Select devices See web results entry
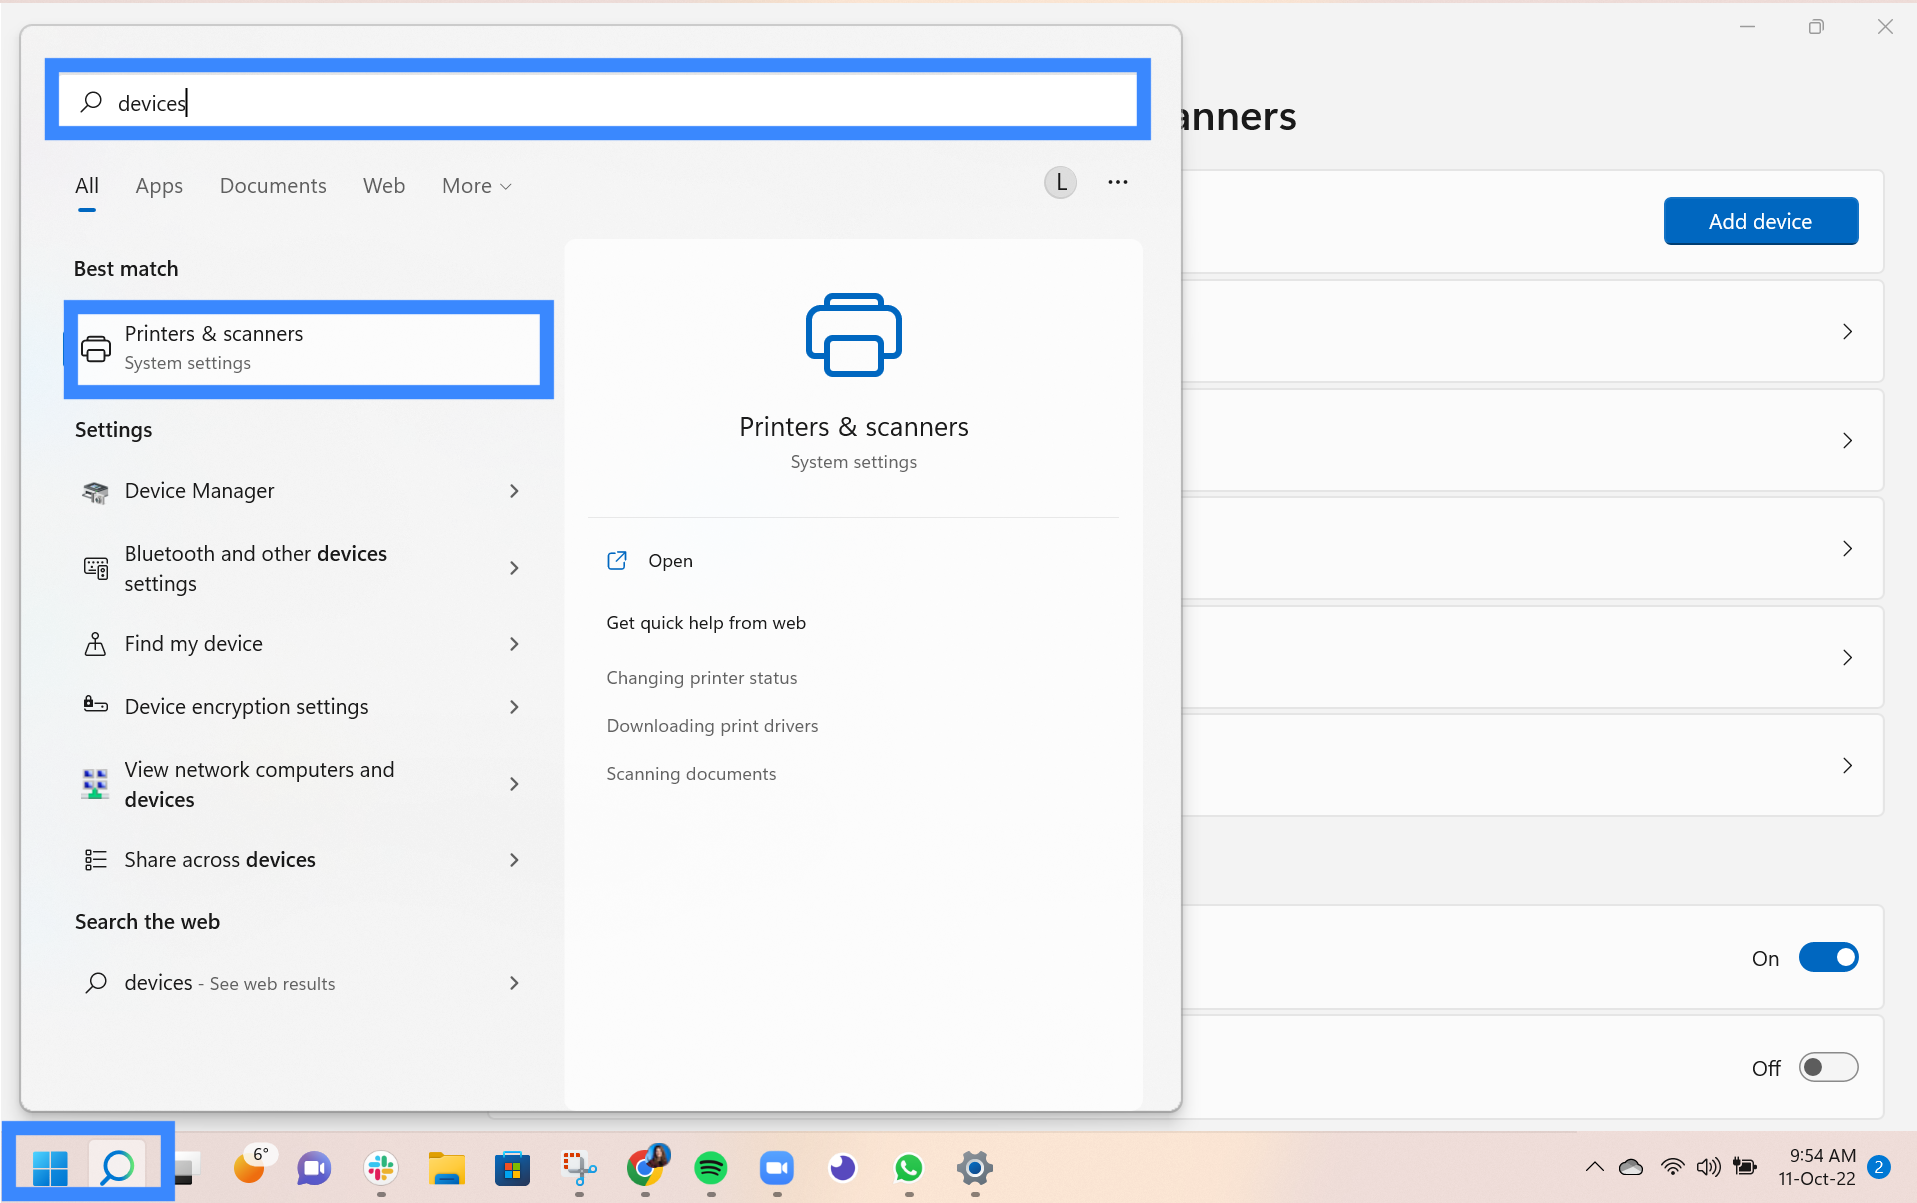Image resolution: width=1917 pixels, height=1203 pixels. pyautogui.click(x=300, y=983)
